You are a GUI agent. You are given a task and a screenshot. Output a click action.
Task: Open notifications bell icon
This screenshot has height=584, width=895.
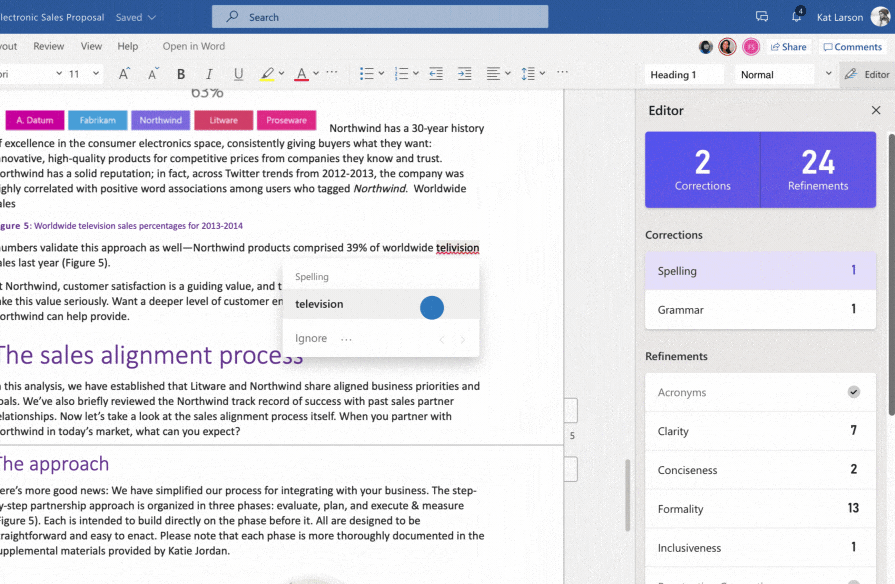(x=797, y=17)
